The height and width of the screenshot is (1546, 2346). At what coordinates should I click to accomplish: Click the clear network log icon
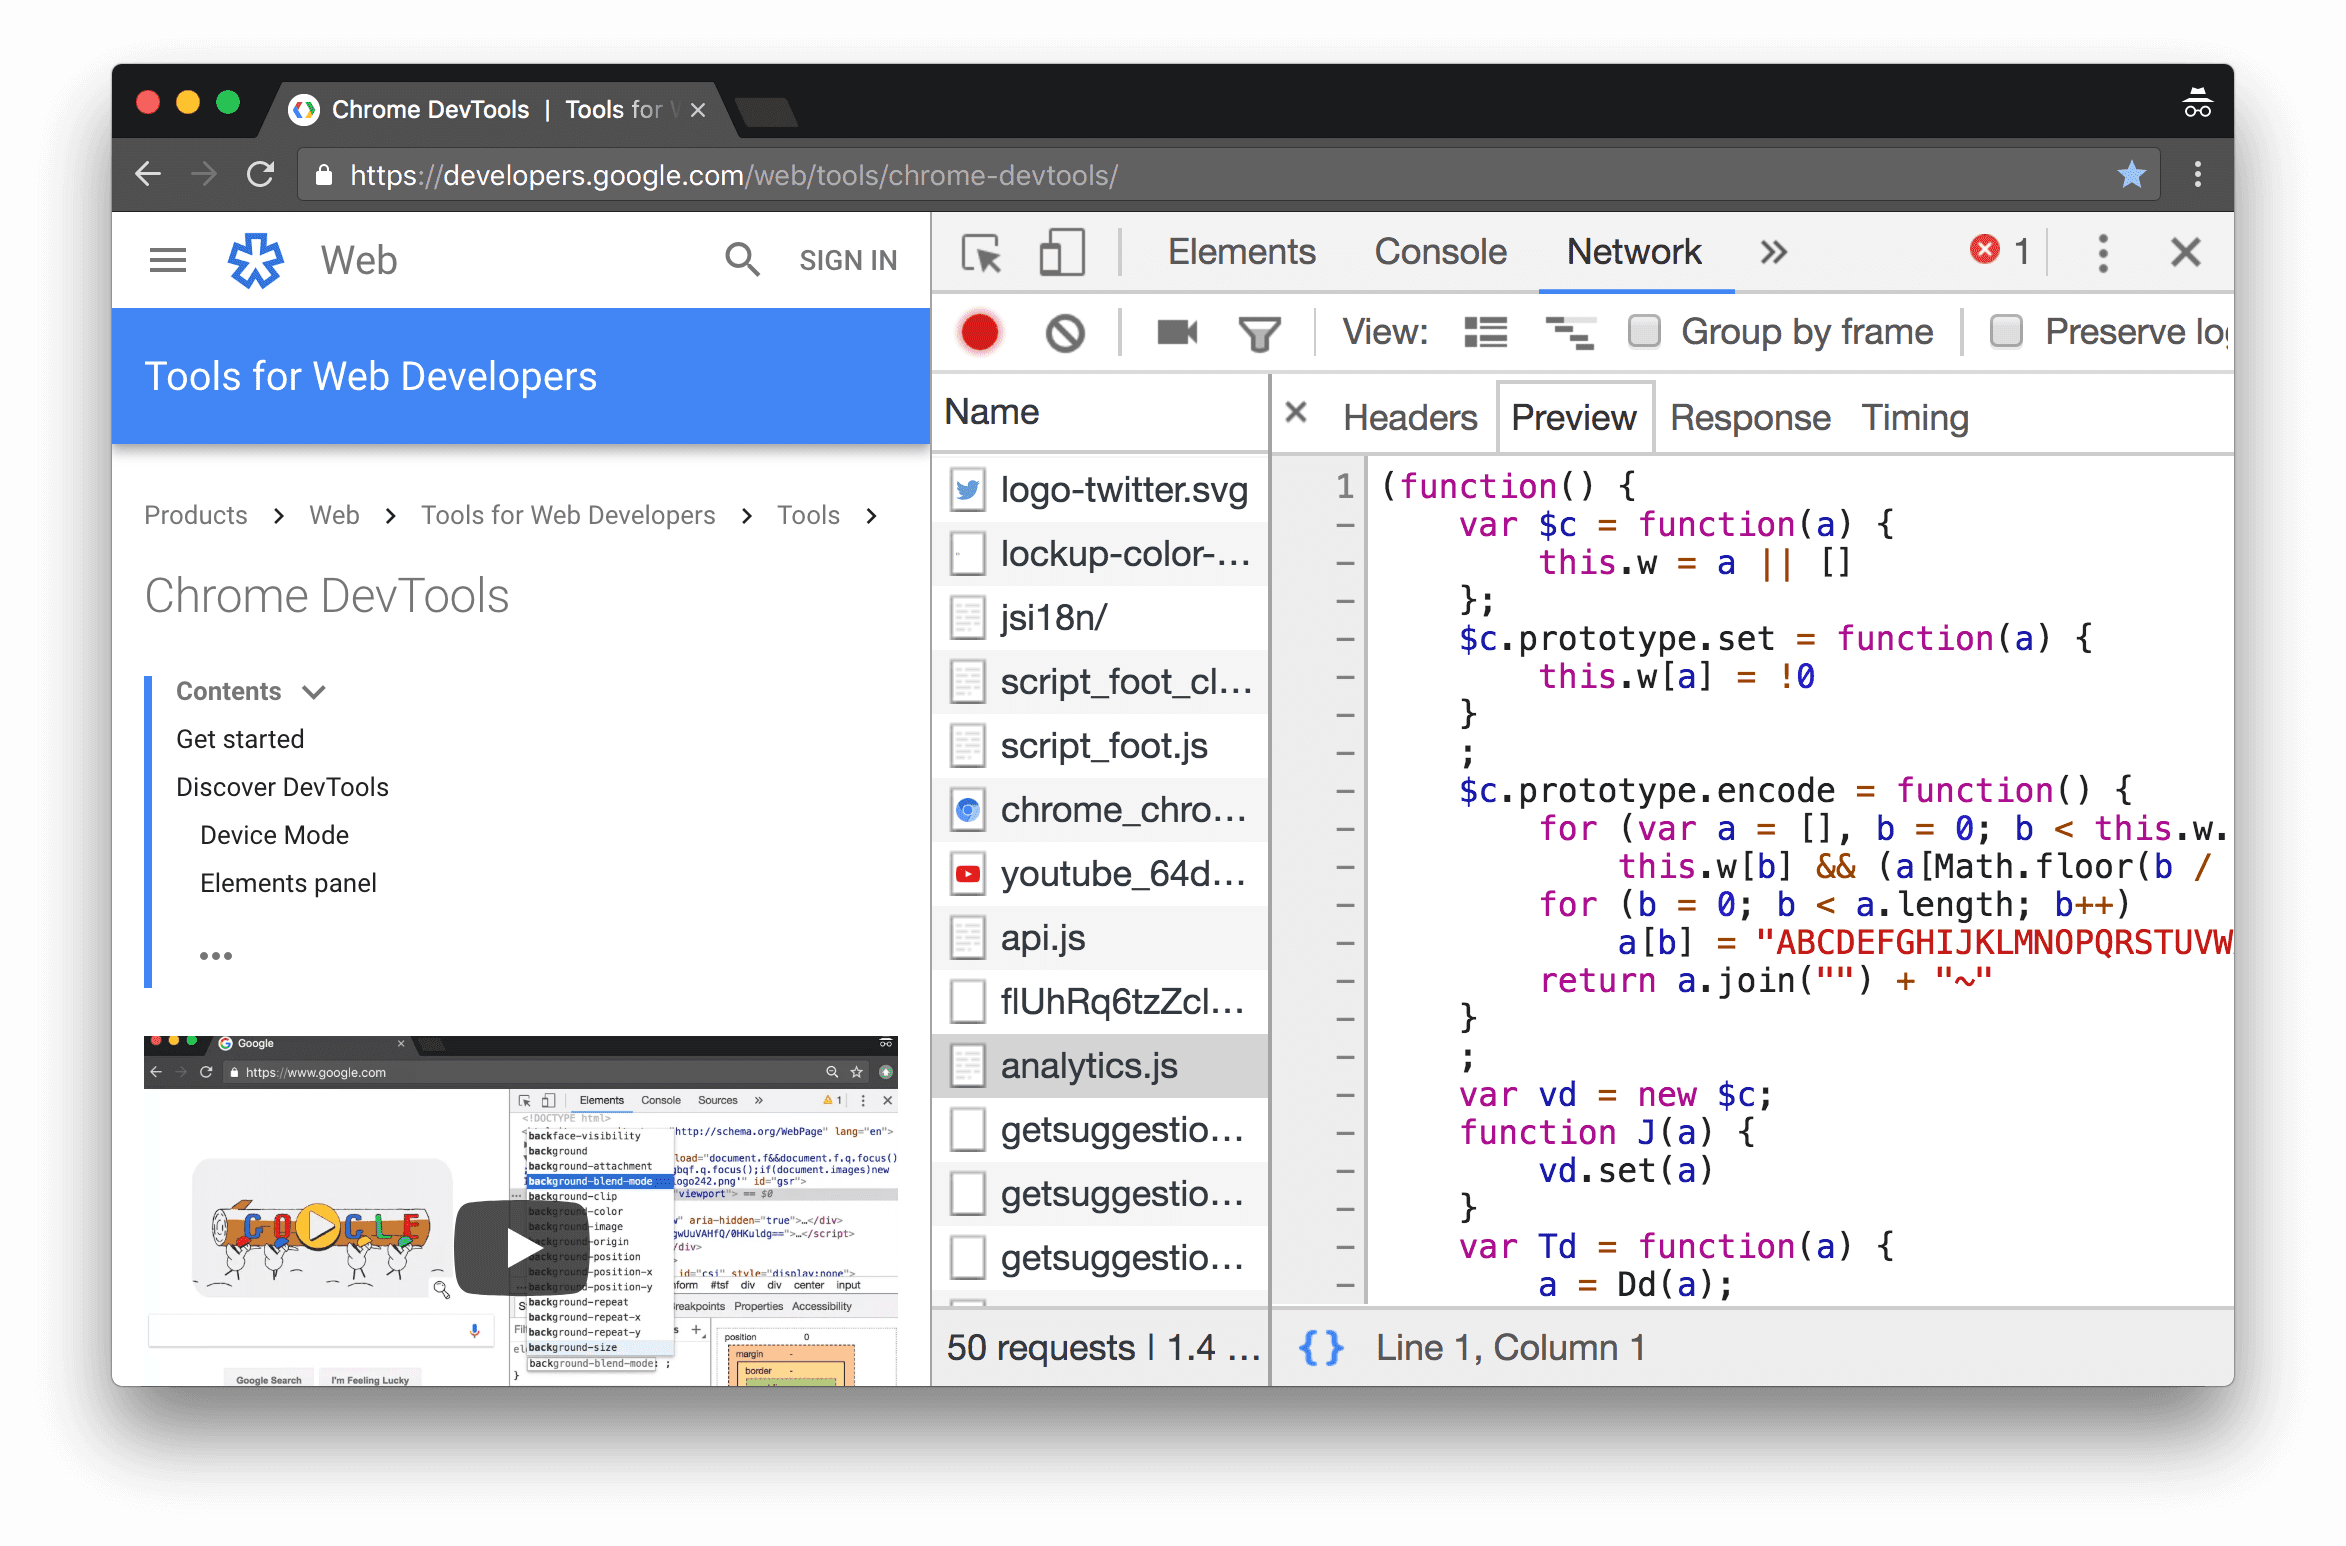click(x=1066, y=335)
